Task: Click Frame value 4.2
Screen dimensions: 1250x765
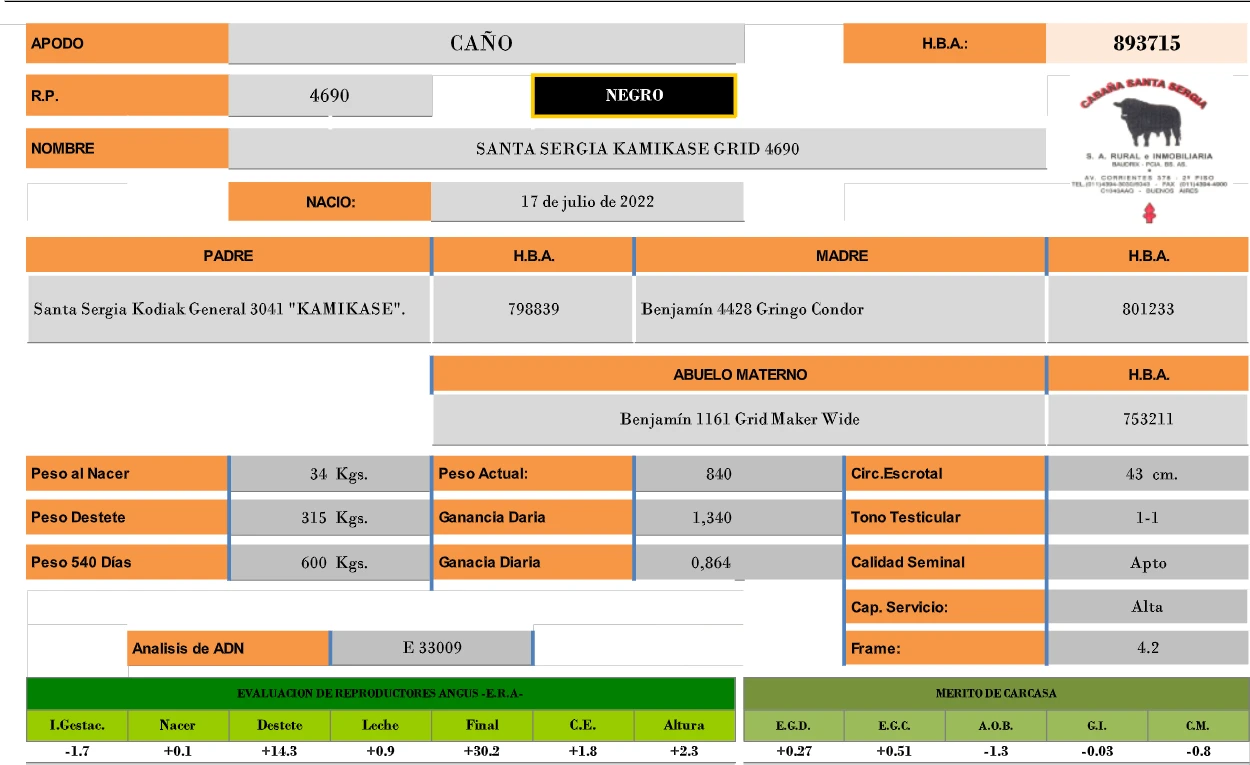Action: tap(1148, 647)
